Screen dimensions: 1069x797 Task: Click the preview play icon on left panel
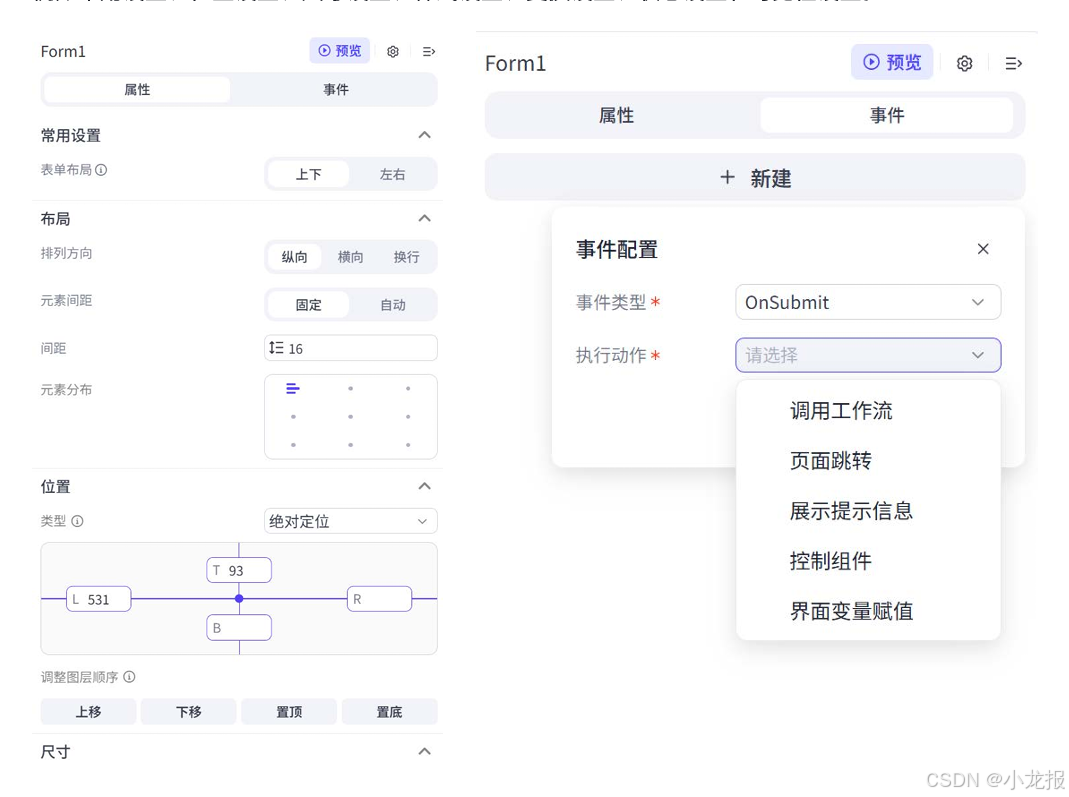click(x=323, y=51)
